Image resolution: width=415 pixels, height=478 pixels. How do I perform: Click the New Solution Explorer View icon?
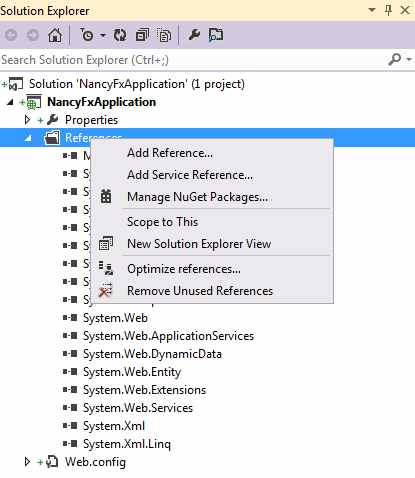(106, 243)
